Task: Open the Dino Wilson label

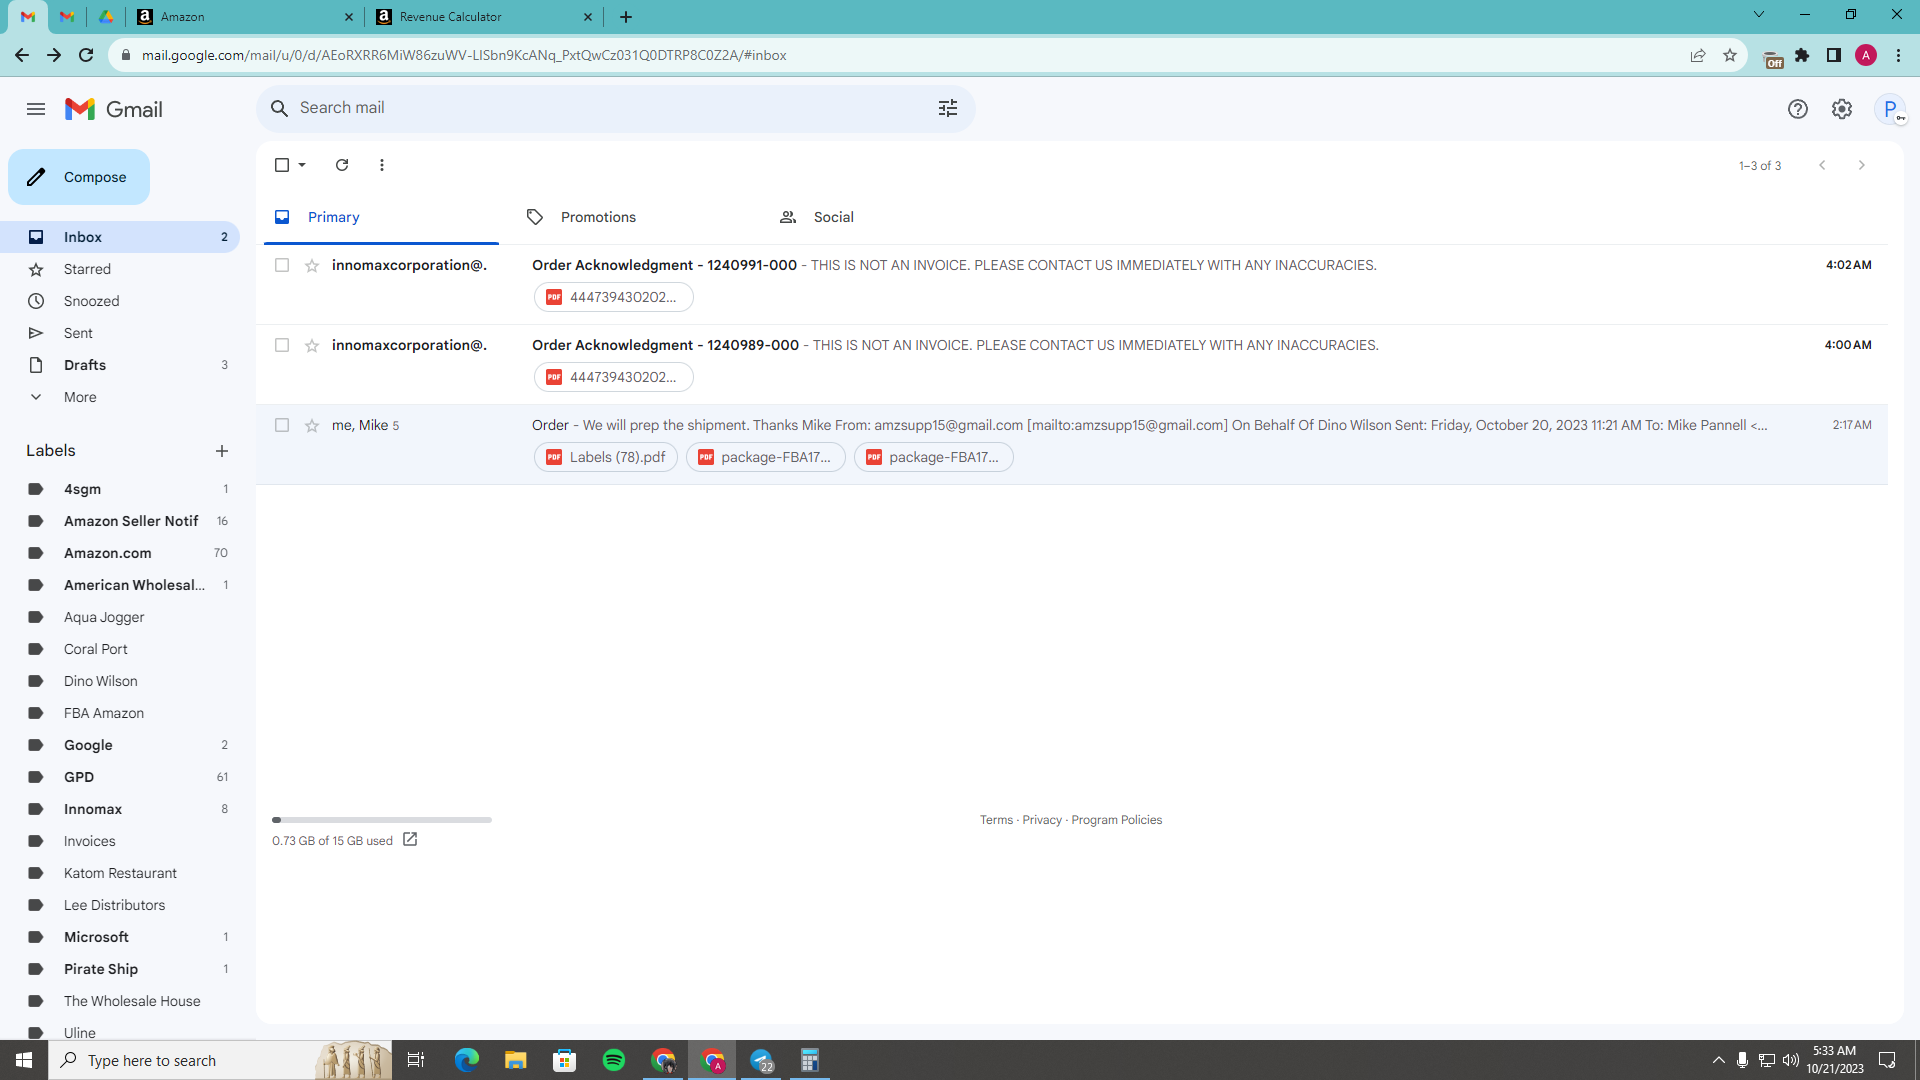Action: (120, 681)
